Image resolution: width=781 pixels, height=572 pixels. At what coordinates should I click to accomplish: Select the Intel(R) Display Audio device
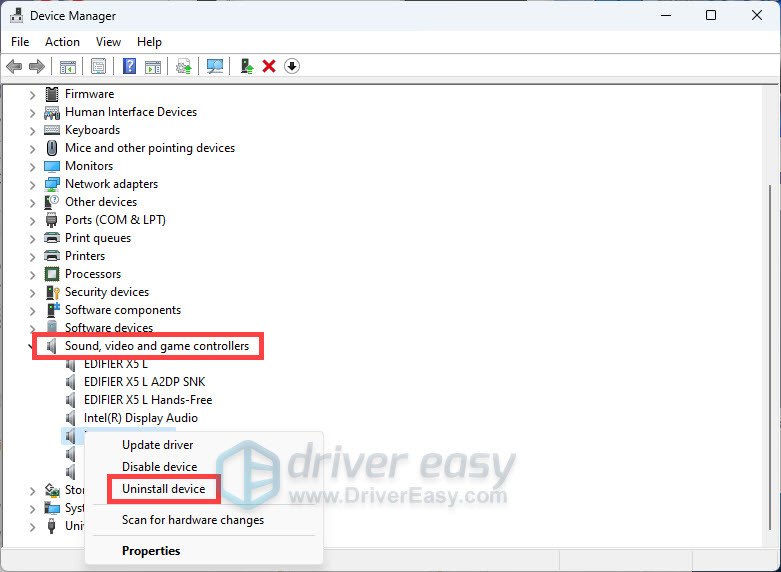(x=141, y=418)
